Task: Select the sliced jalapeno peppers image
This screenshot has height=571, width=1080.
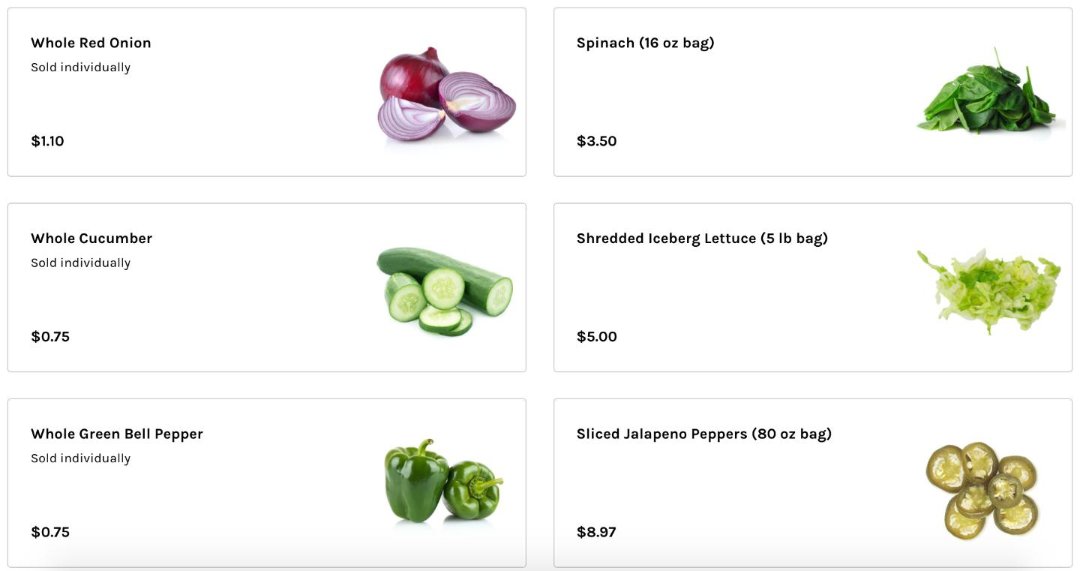Action: pos(981,489)
